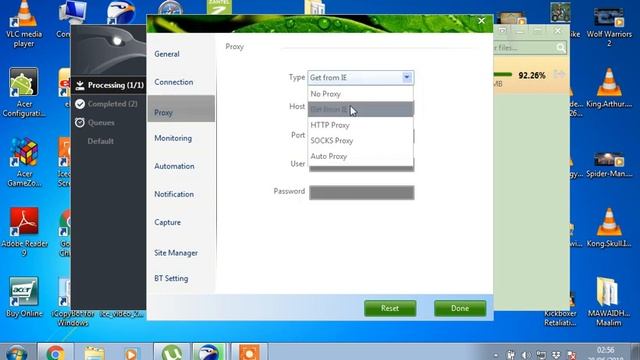Click the 92.26% download progress bar
The height and width of the screenshot is (360, 640).
pos(503,75)
